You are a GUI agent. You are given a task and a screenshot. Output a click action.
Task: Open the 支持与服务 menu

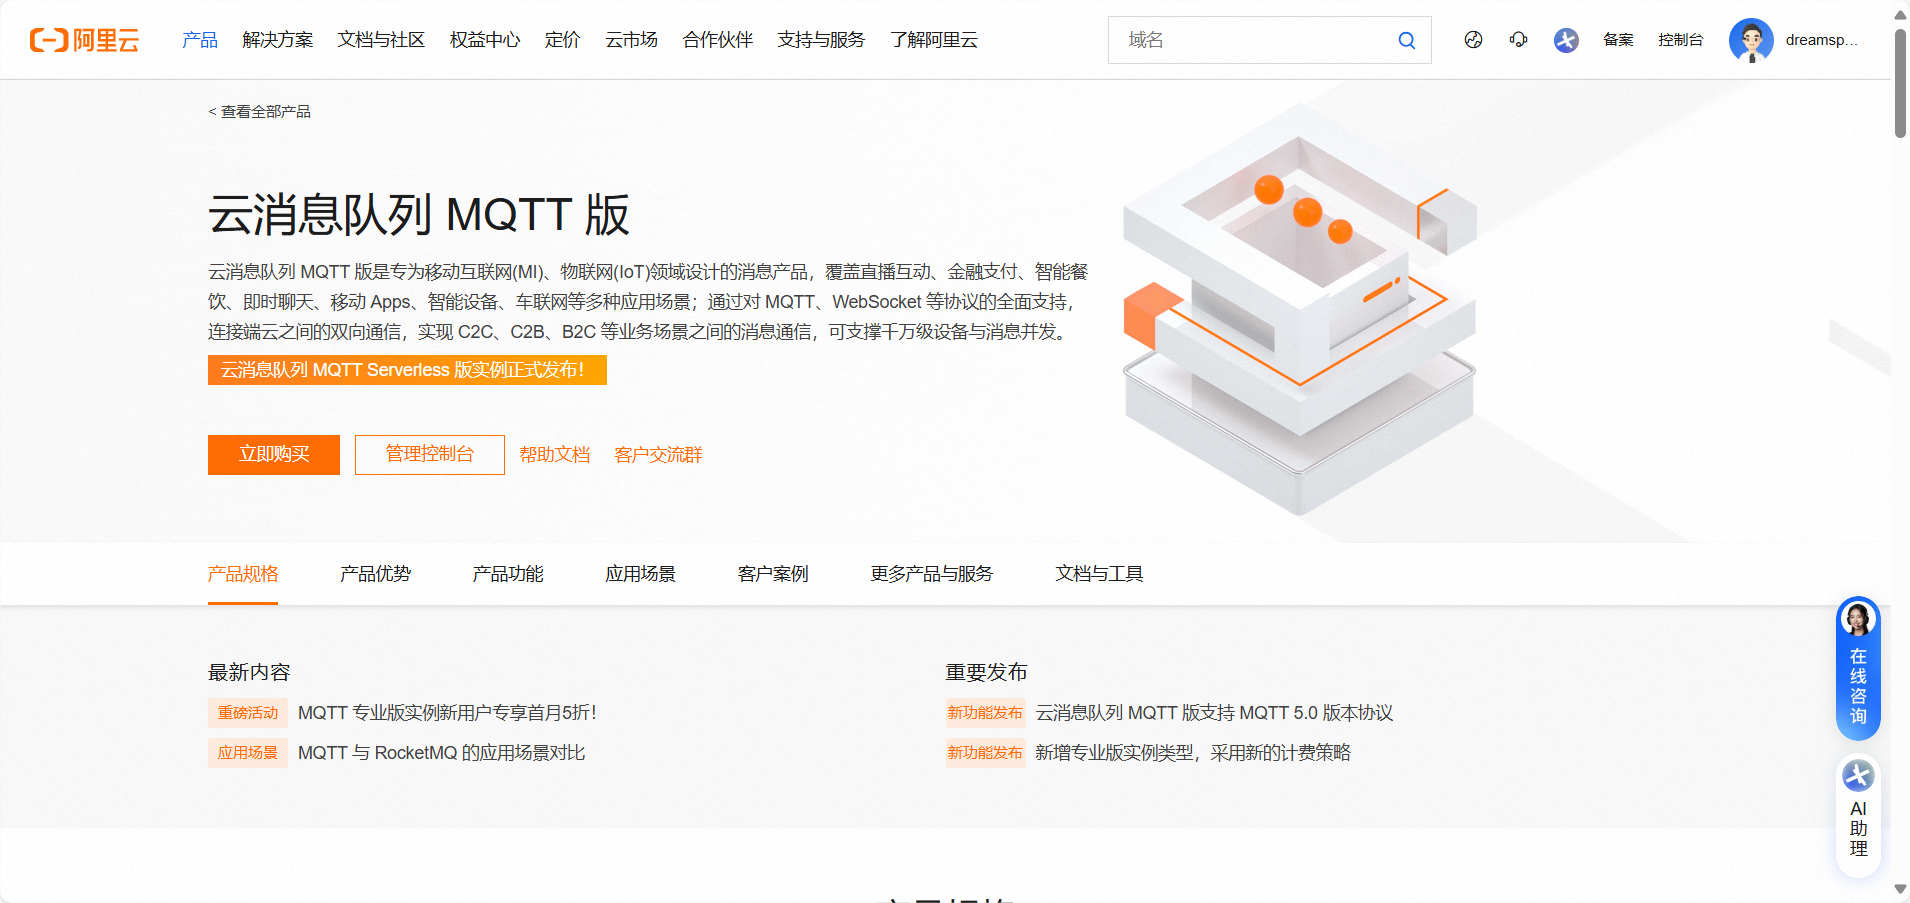click(821, 40)
